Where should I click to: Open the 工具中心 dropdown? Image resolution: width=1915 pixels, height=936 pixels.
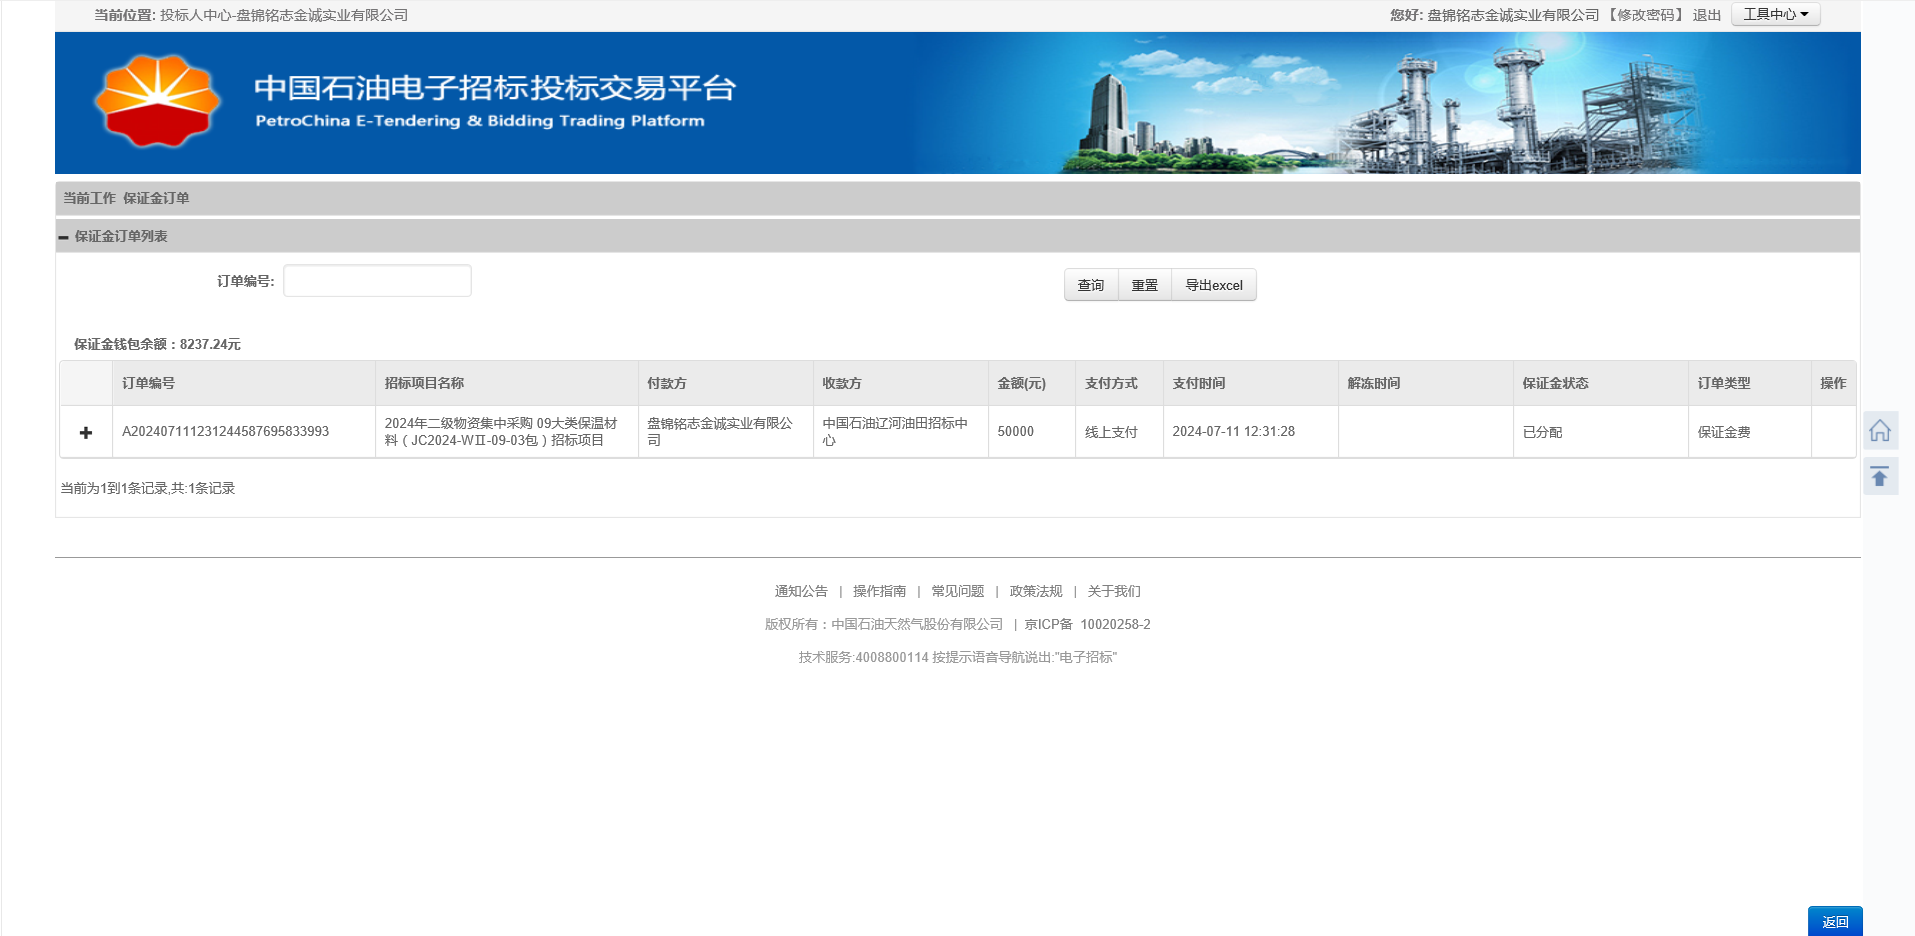(x=1776, y=14)
